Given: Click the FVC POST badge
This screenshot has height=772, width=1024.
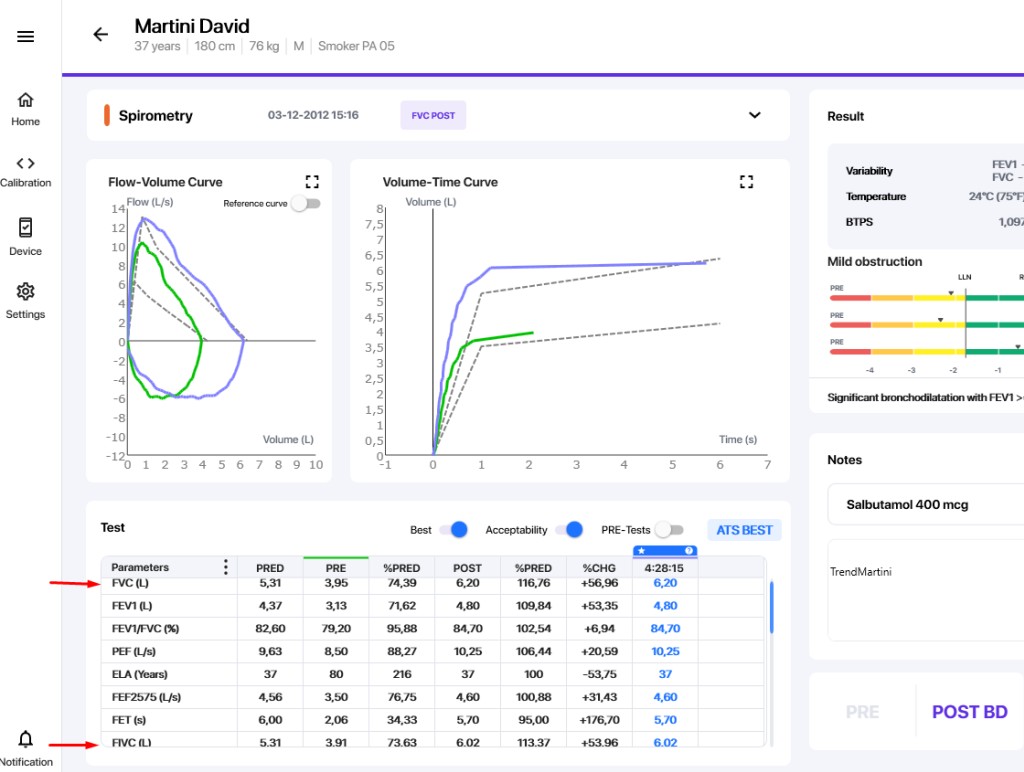Looking at the screenshot, I should pos(433,115).
